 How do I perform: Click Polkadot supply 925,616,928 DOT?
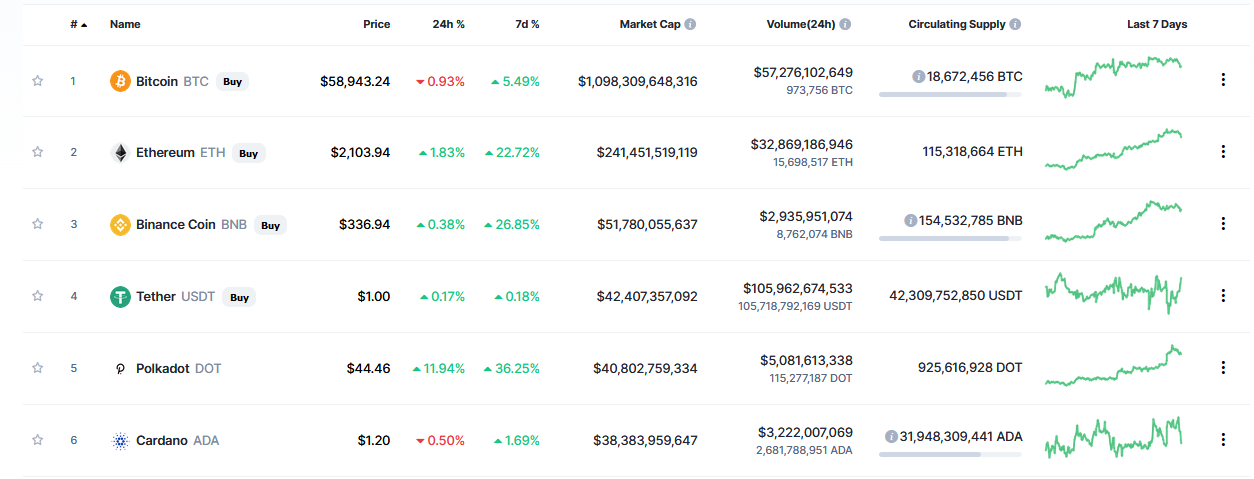coord(970,368)
